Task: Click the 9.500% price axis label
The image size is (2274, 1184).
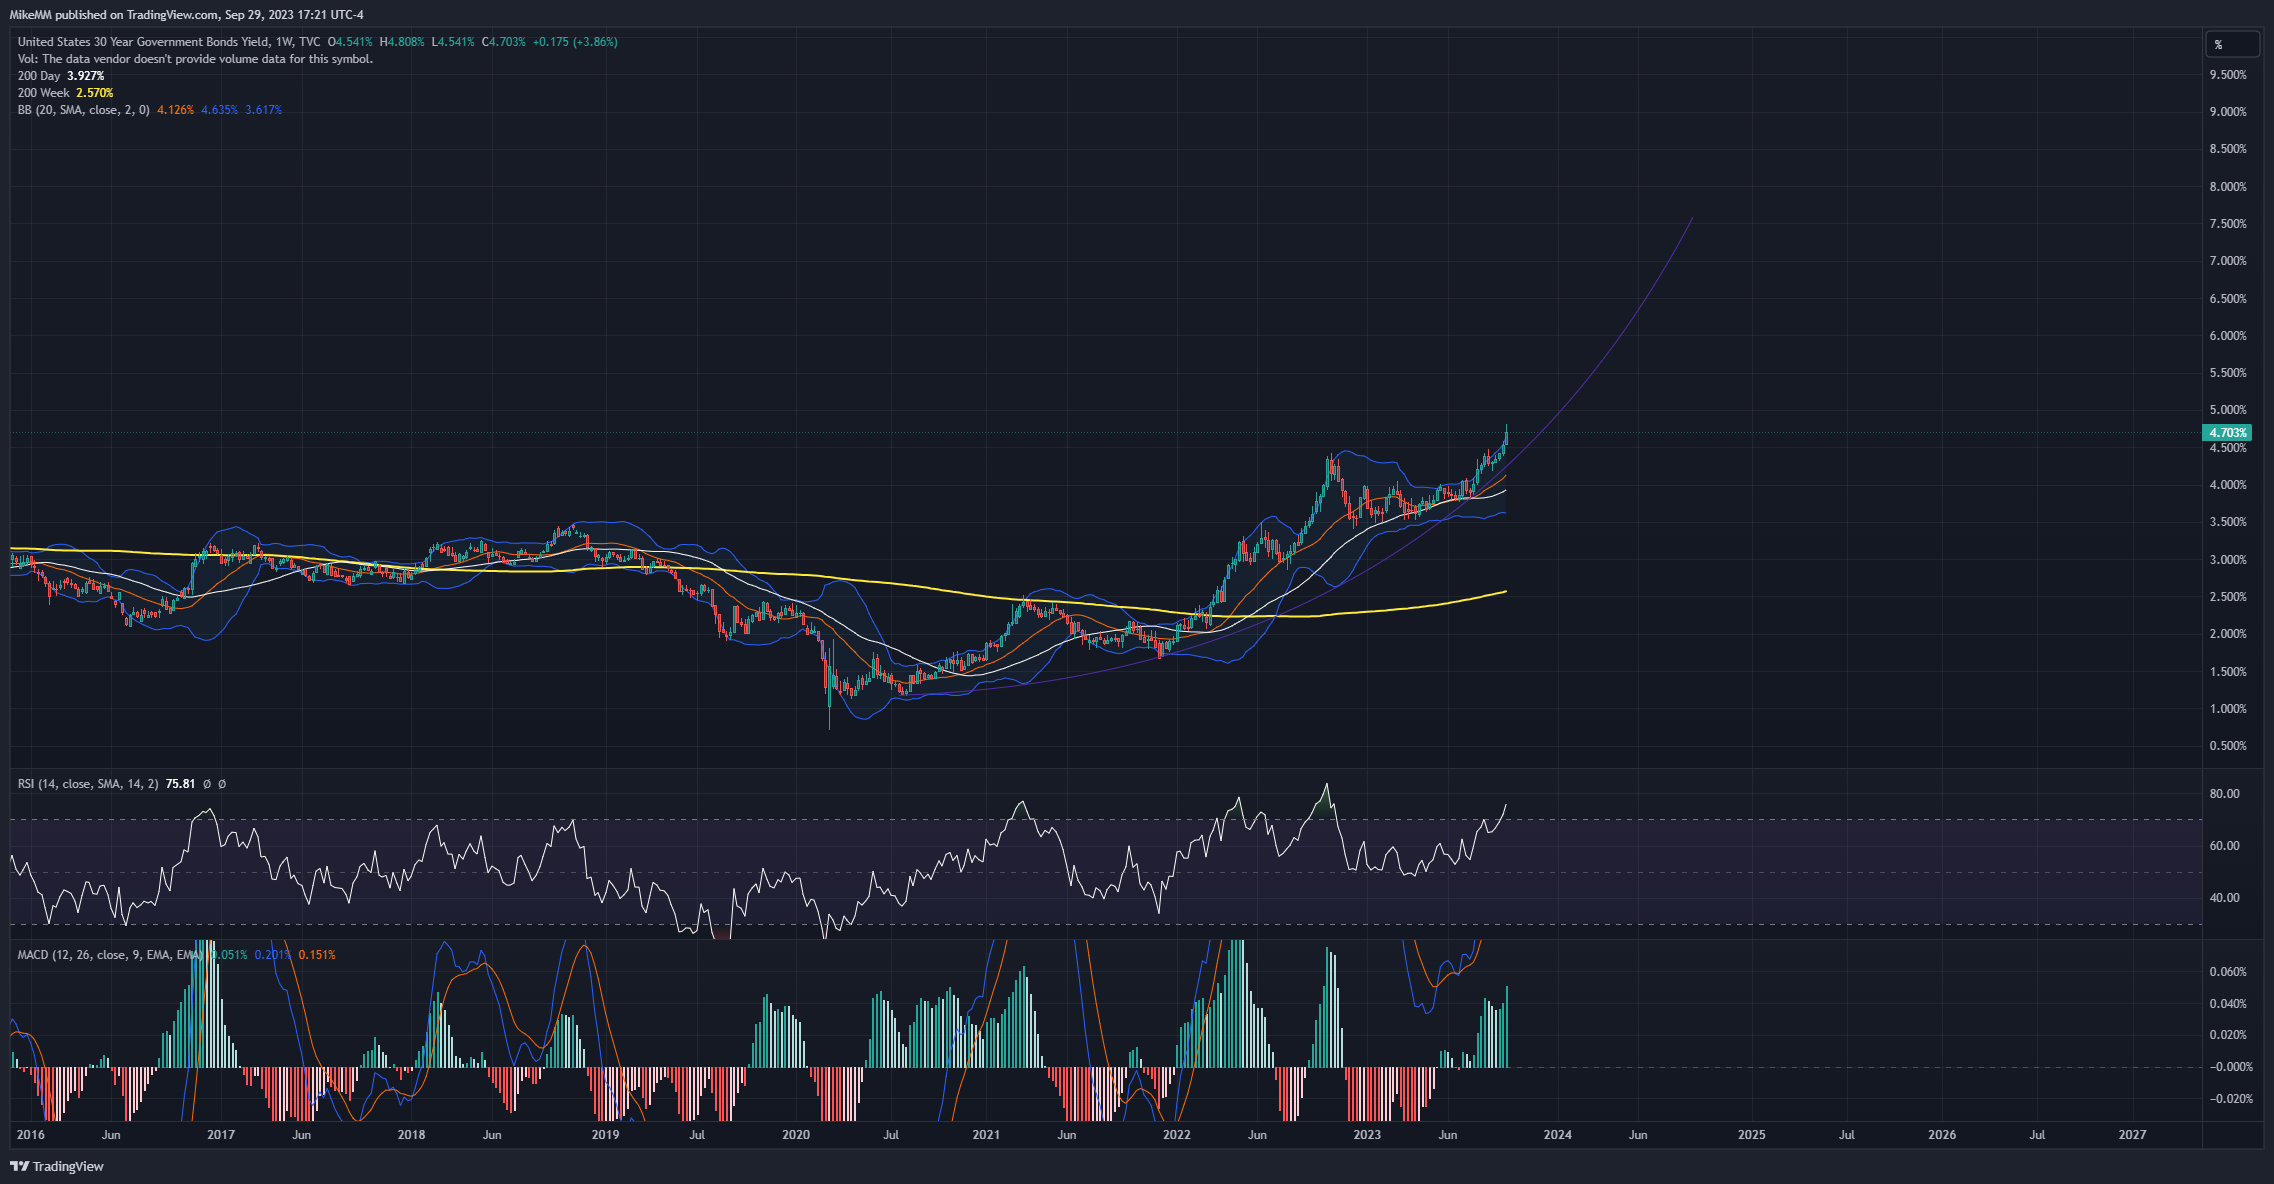Action: point(2228,75)
